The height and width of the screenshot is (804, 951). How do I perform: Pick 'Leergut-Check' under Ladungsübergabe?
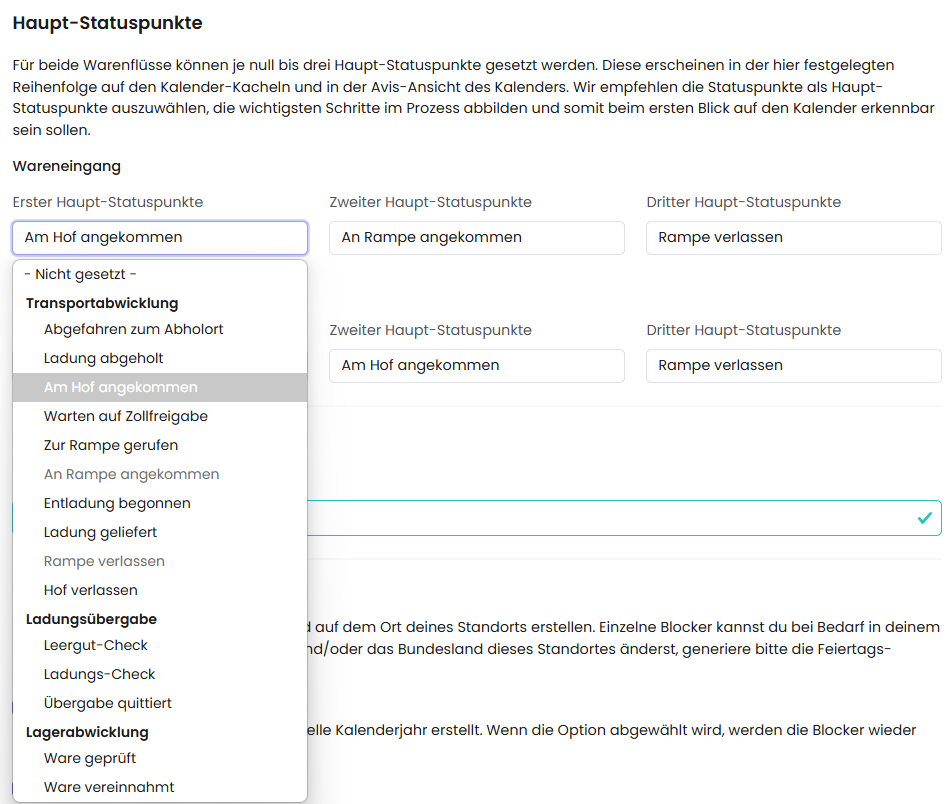95,645
